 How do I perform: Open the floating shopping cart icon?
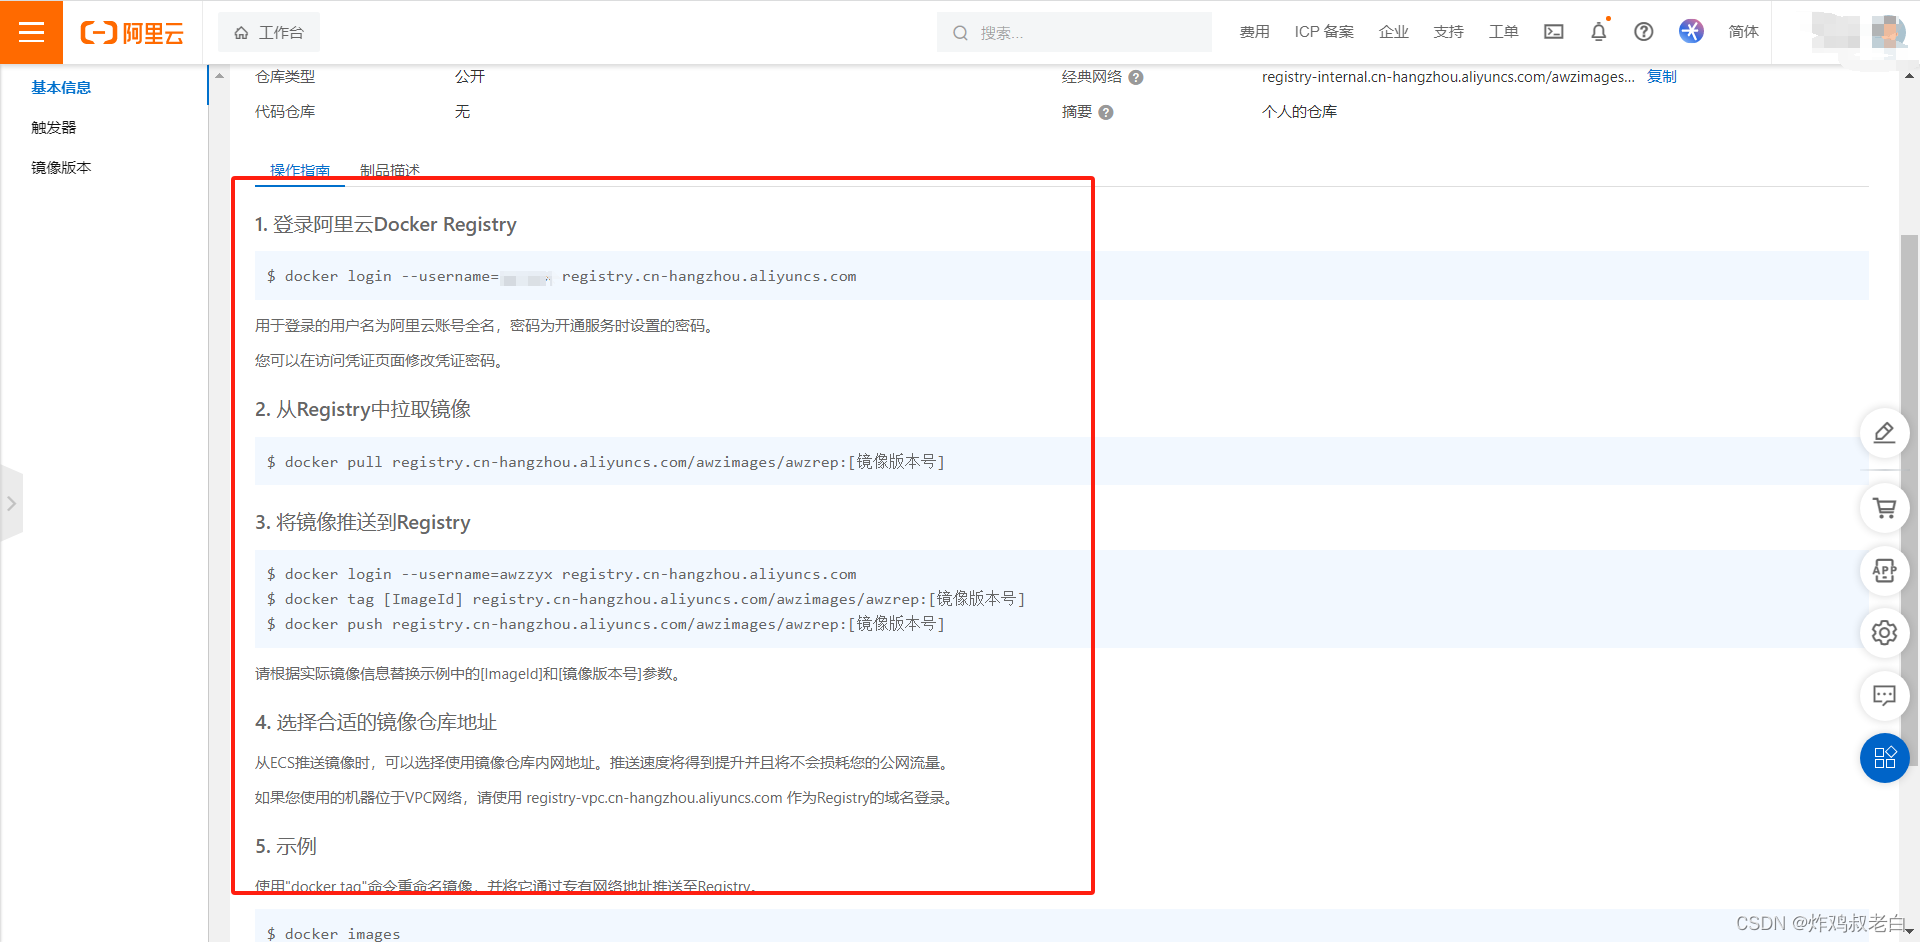coord(1884,508)
